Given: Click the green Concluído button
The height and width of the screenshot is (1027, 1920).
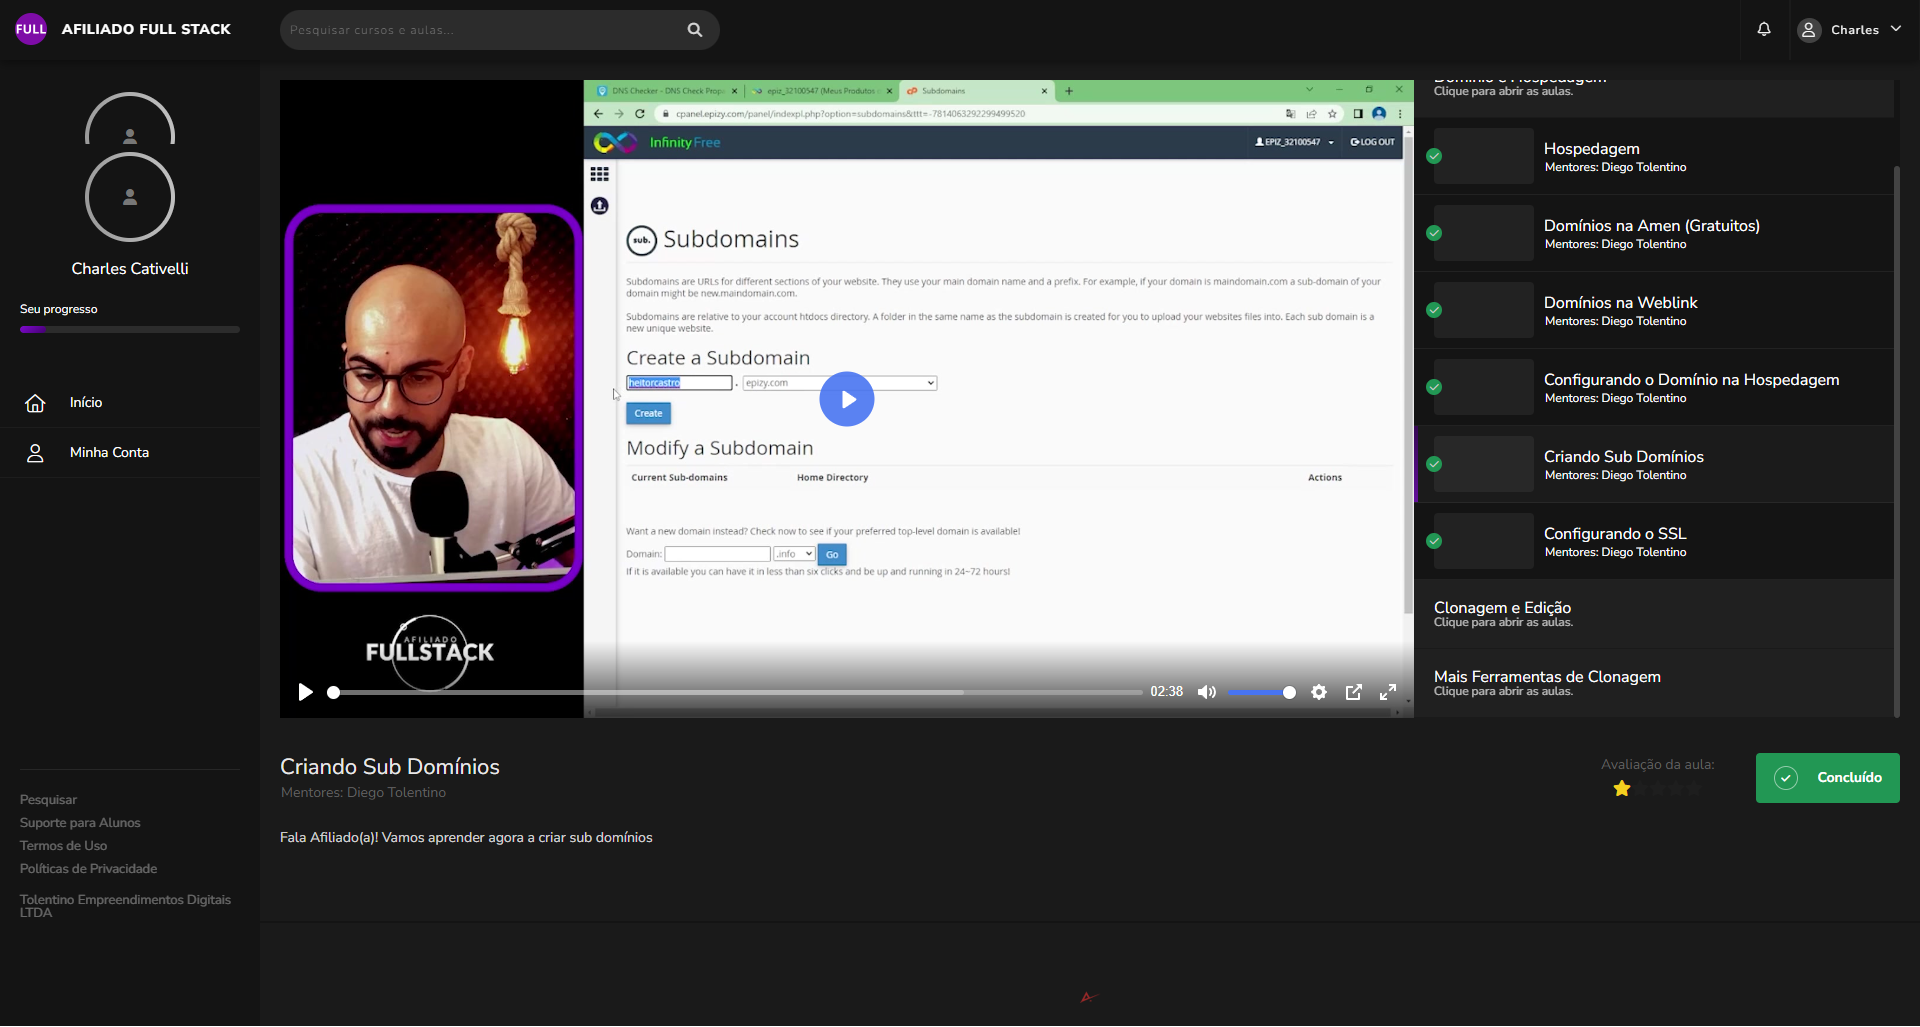Looking at the screenshot, I should pyautogui.click(x=1827, y=778).
